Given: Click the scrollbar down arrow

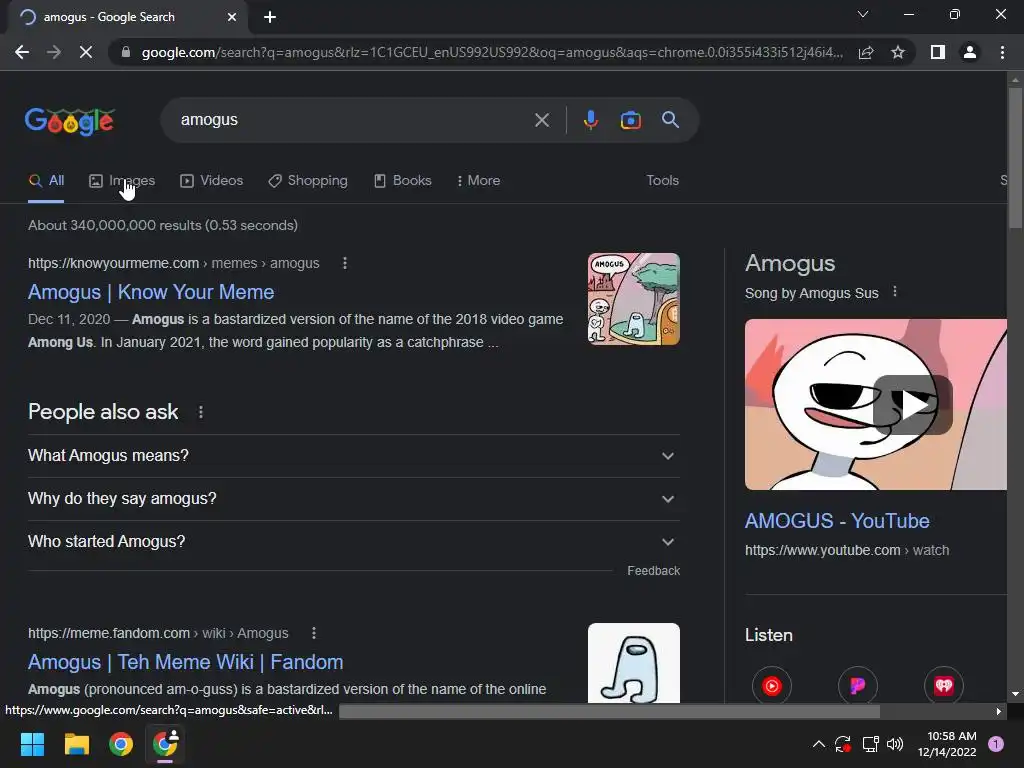Looking at the screenshot, I should point(1015,694).
